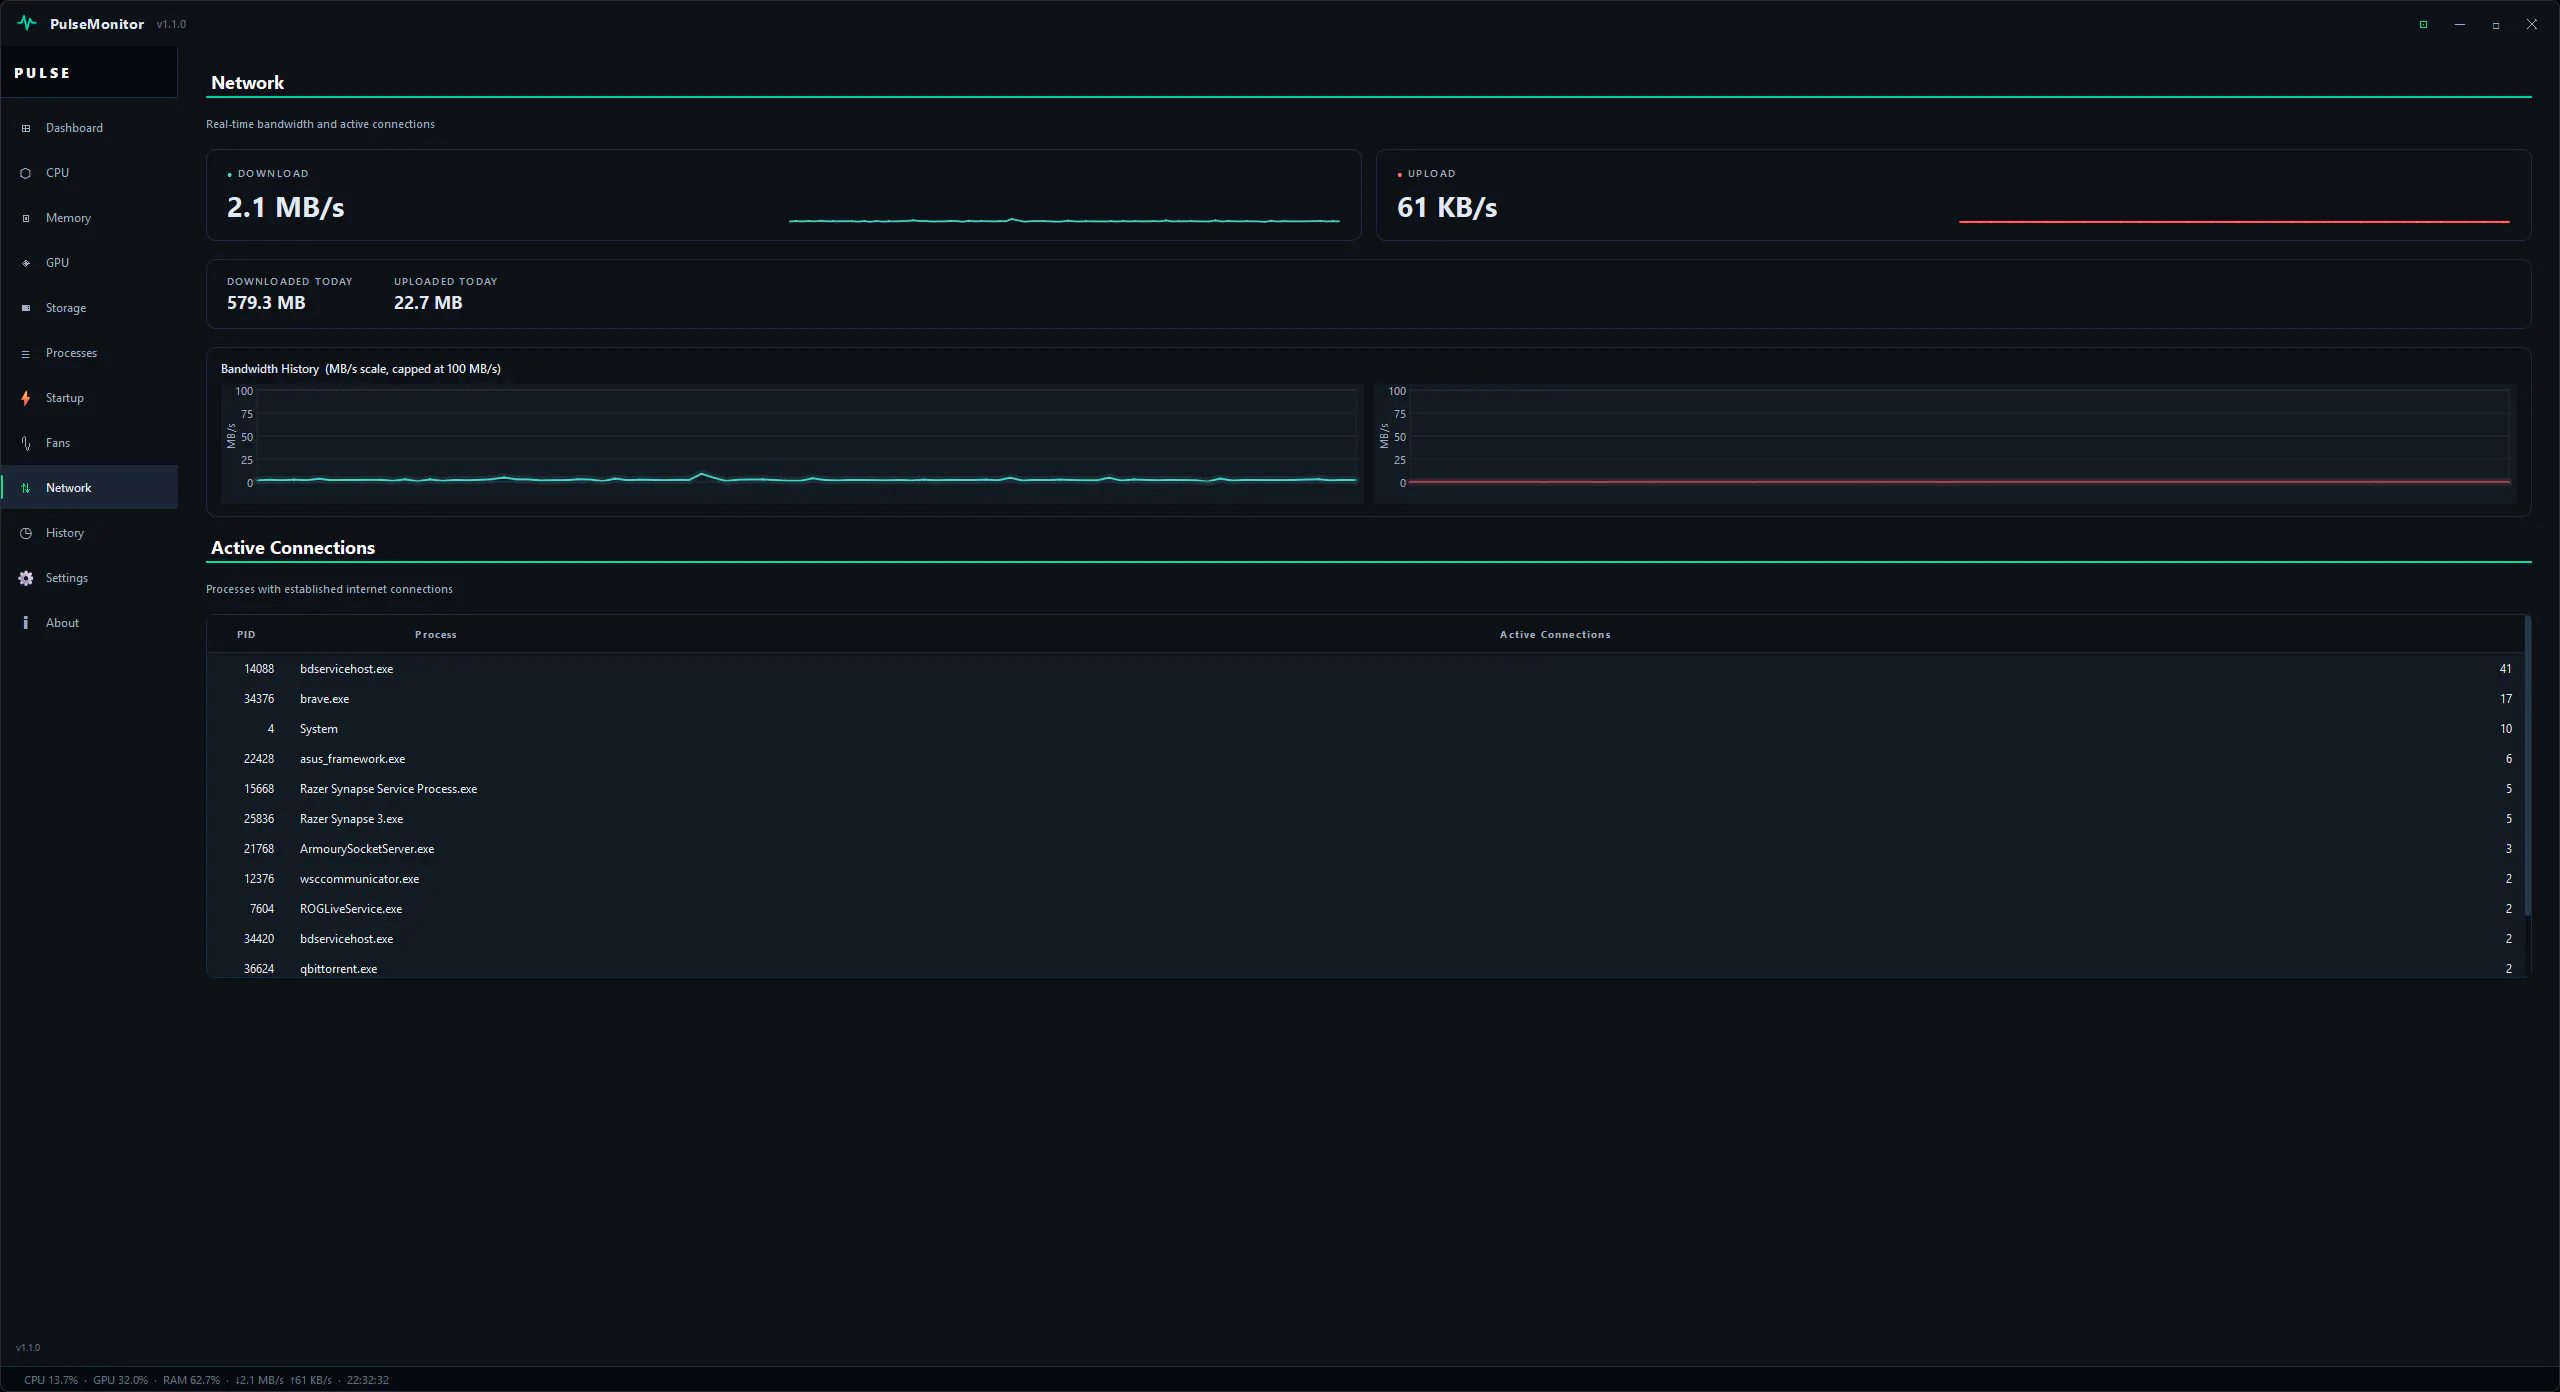Click the GPU diamond icon

[x=26, y=263]
